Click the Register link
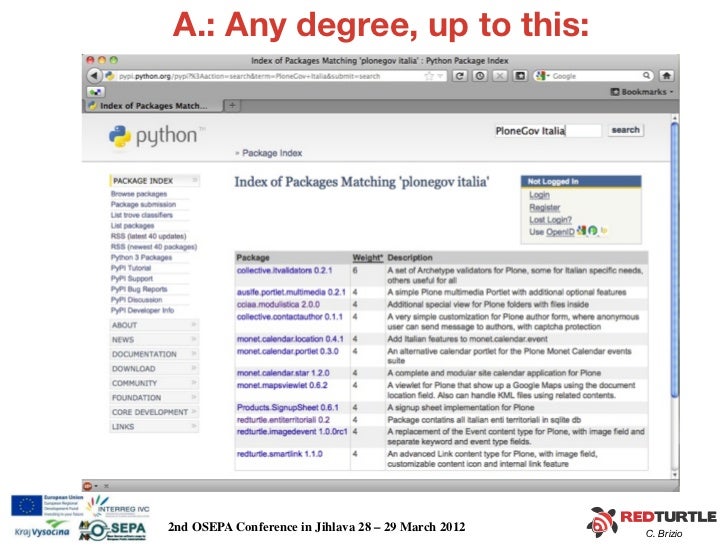This screenshot has width=728, height=546. 545,207
